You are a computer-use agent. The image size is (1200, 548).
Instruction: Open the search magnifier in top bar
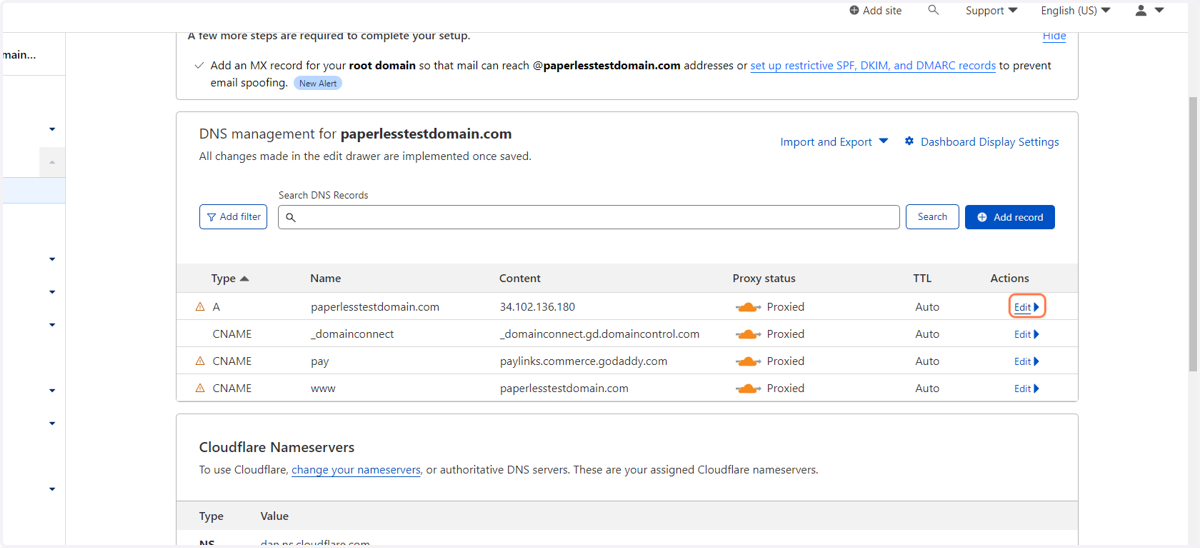933,10
